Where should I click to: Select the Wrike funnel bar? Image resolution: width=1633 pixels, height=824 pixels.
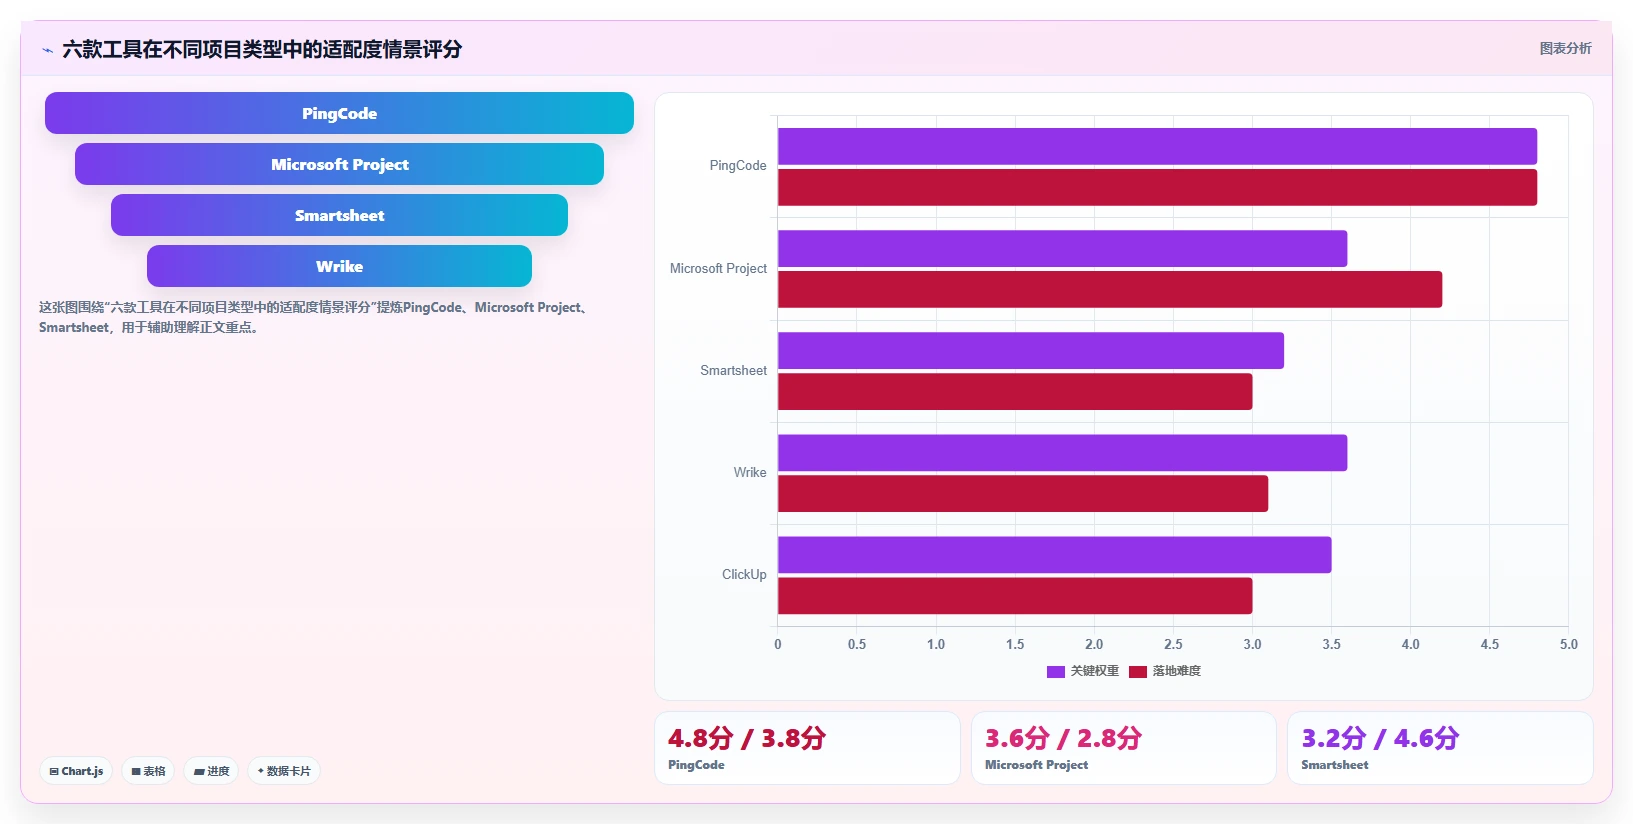click(x=339, y=266)
